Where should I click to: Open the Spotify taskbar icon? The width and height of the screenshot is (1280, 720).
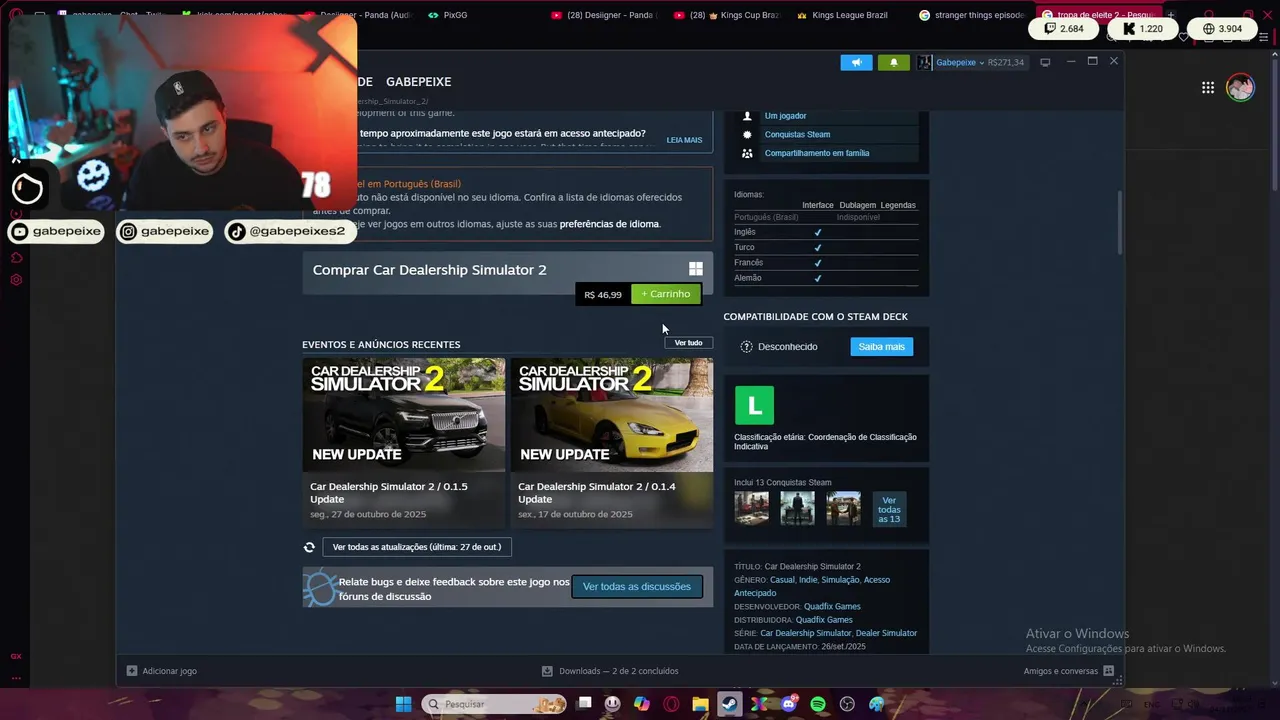pyautogui.click(x=818, y=704)
